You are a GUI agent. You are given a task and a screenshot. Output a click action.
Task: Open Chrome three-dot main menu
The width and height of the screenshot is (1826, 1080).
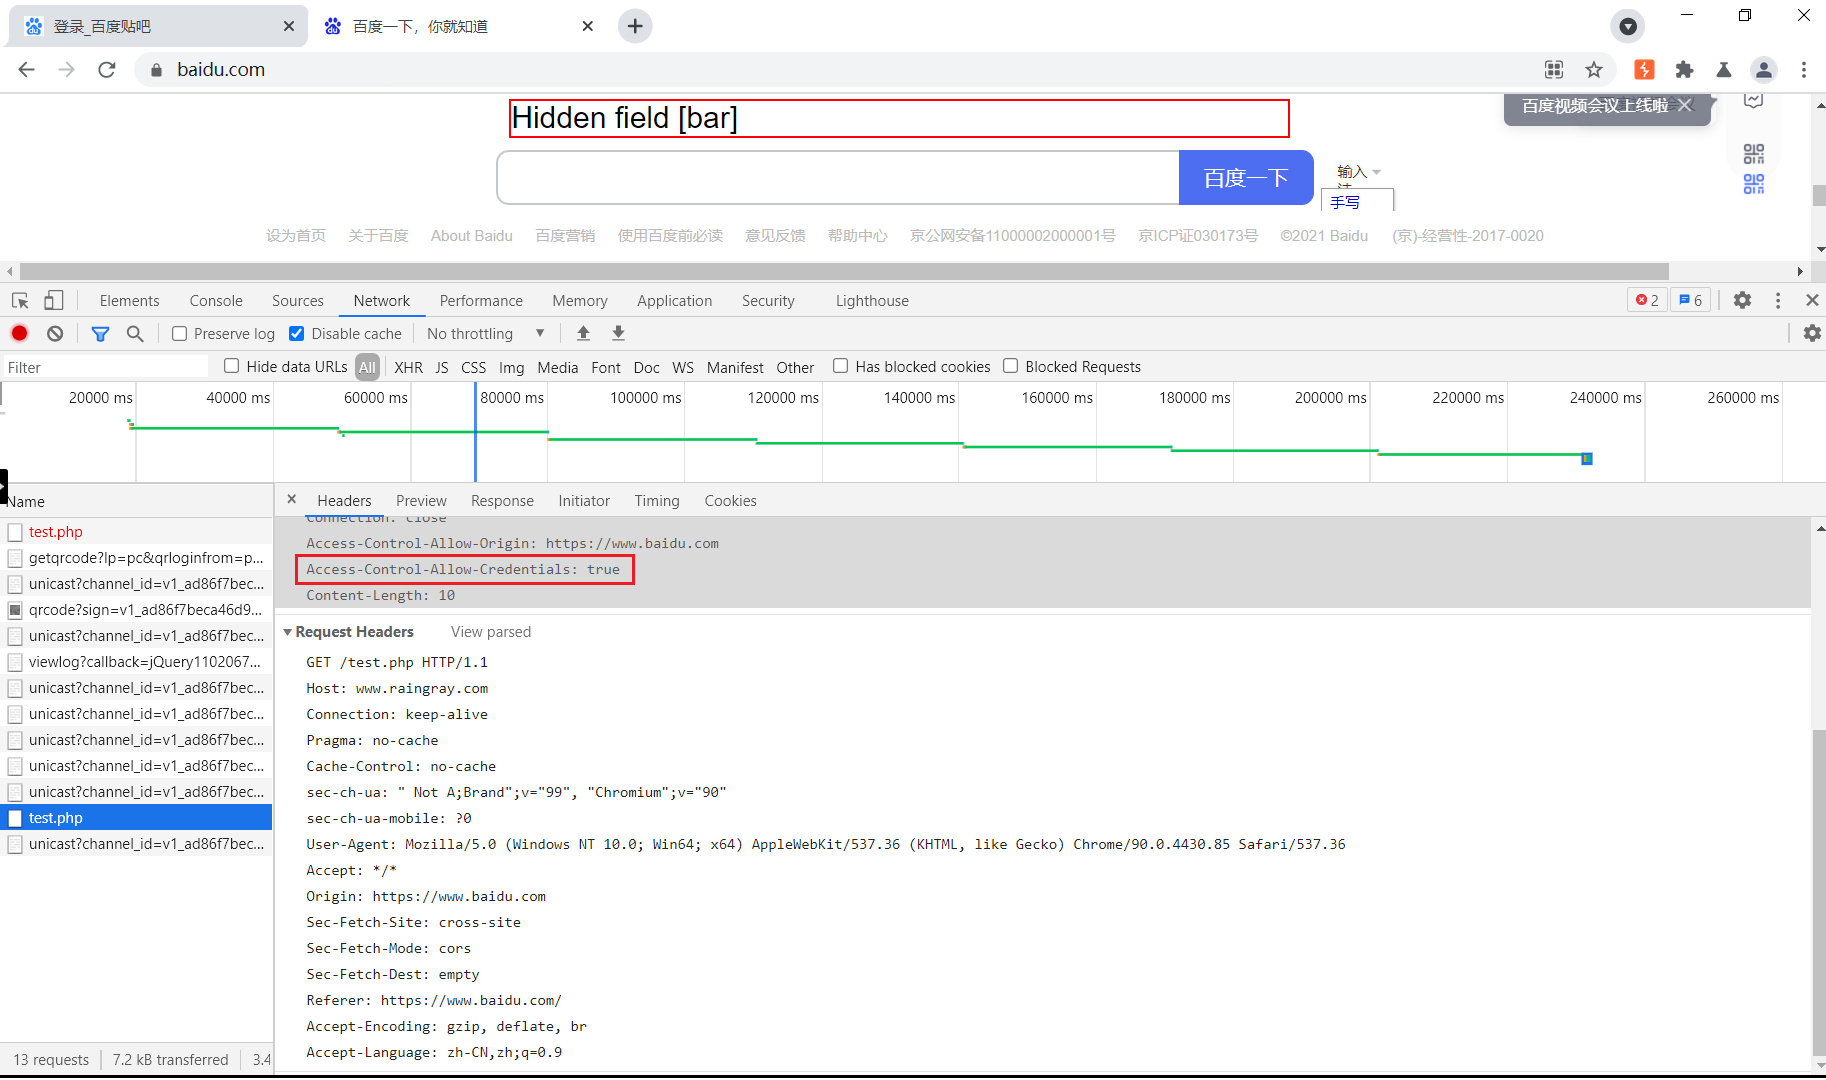[1803, 69]
